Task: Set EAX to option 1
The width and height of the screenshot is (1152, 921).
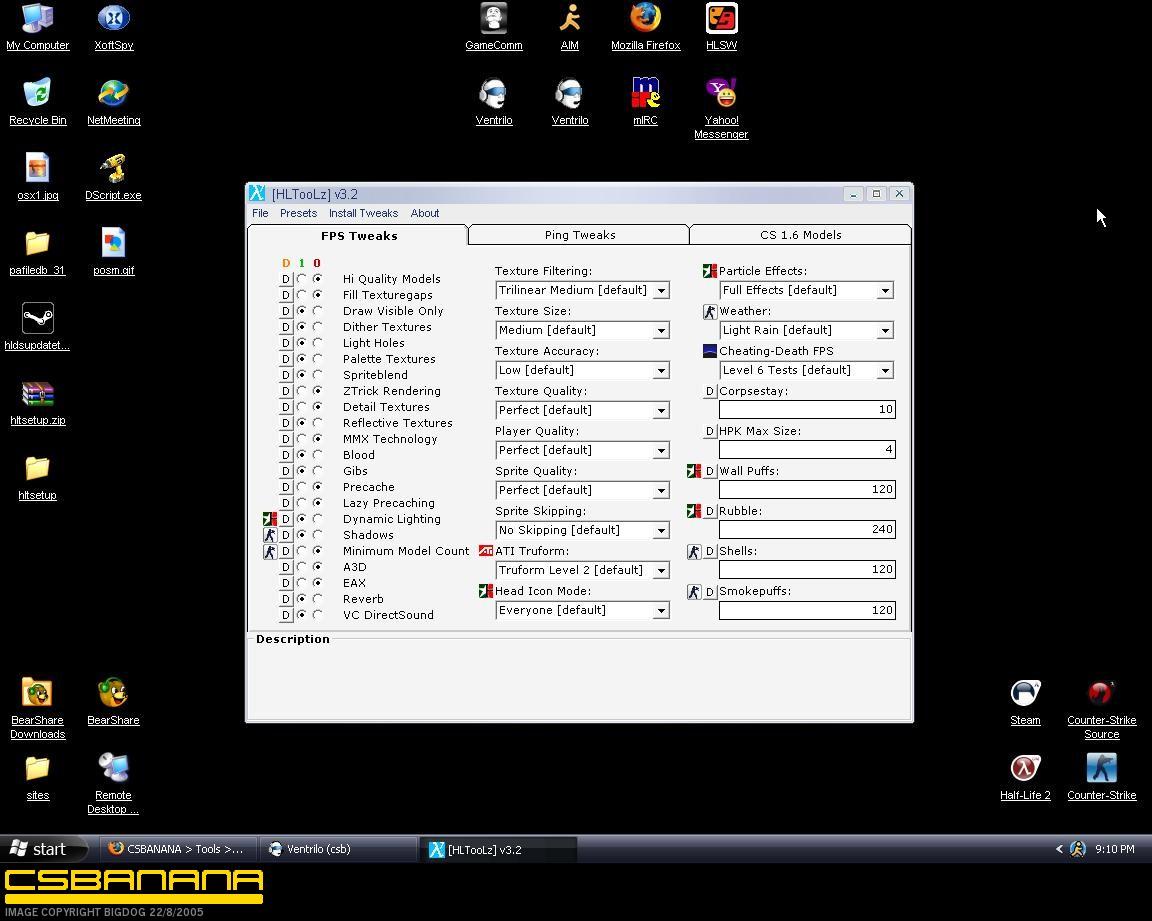Action: 301,583
